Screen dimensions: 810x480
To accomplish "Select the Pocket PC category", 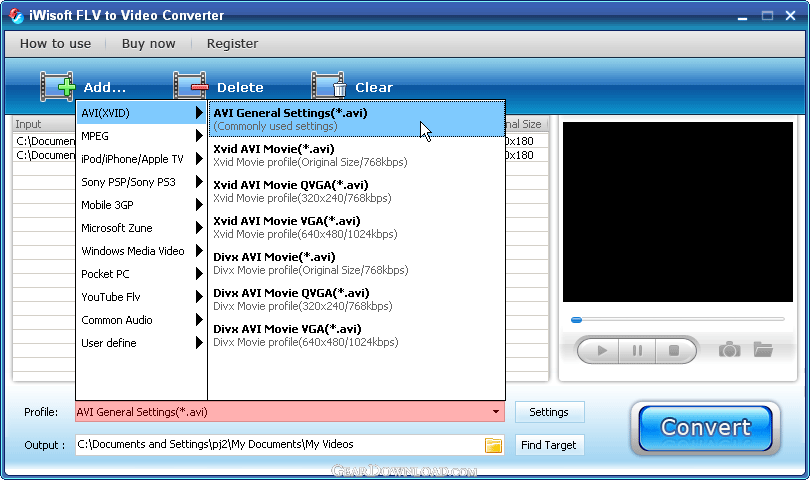I will 142,274.
